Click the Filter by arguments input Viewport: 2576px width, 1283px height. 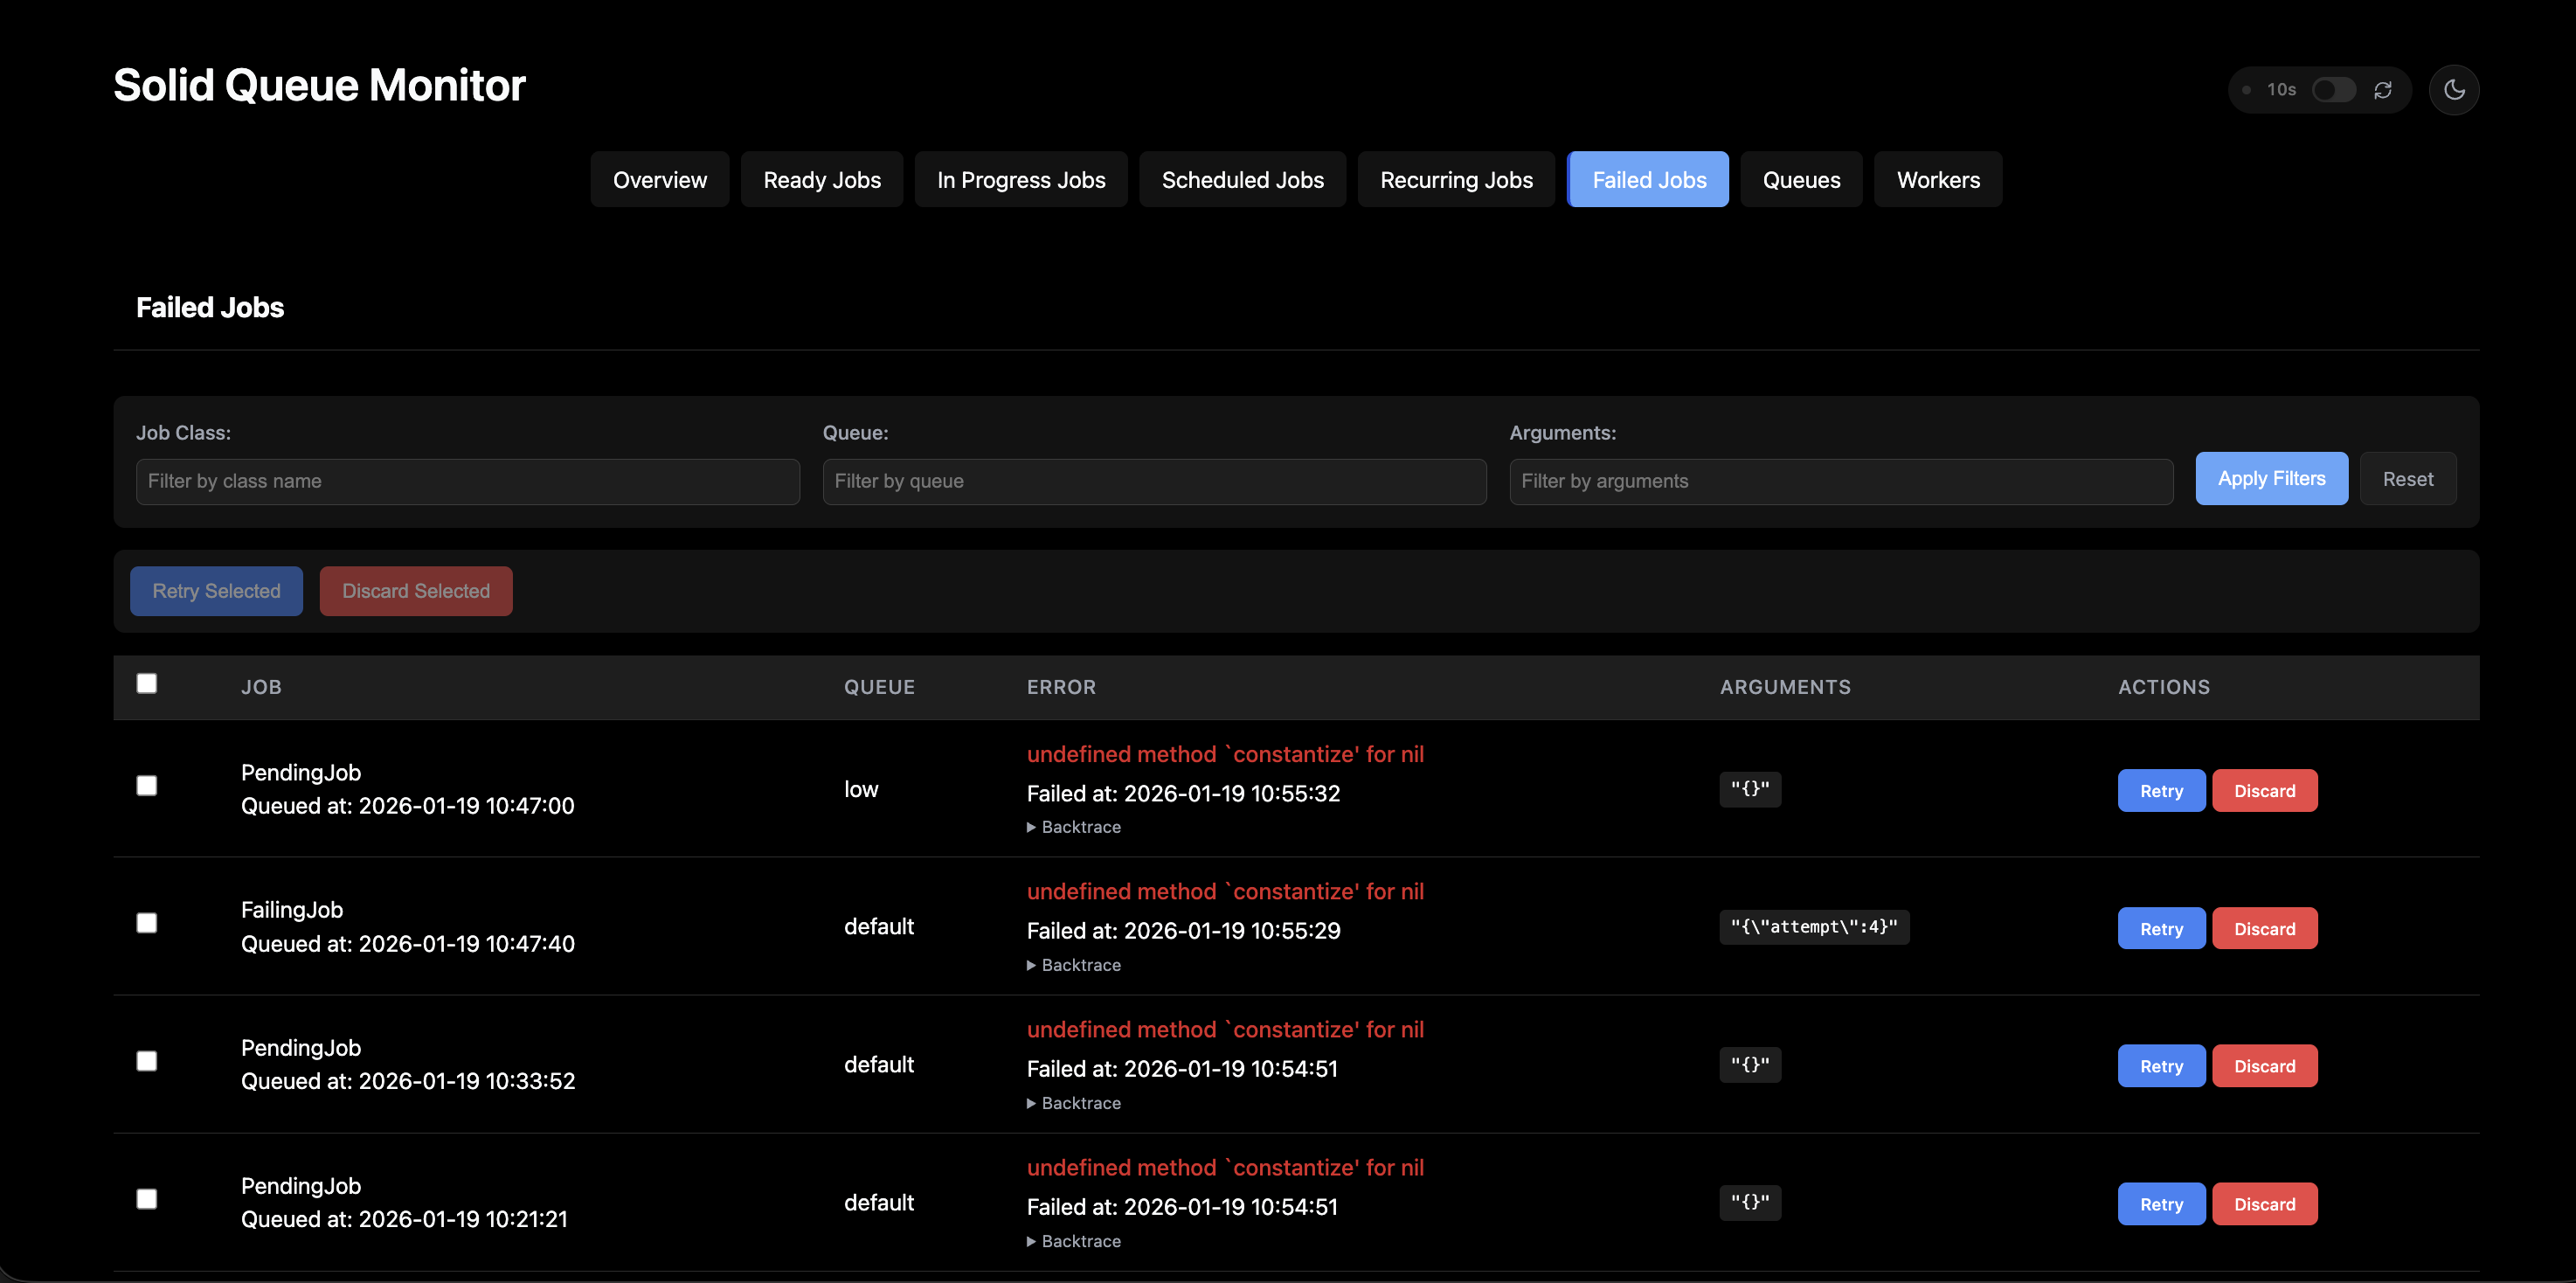[1840, 482]
